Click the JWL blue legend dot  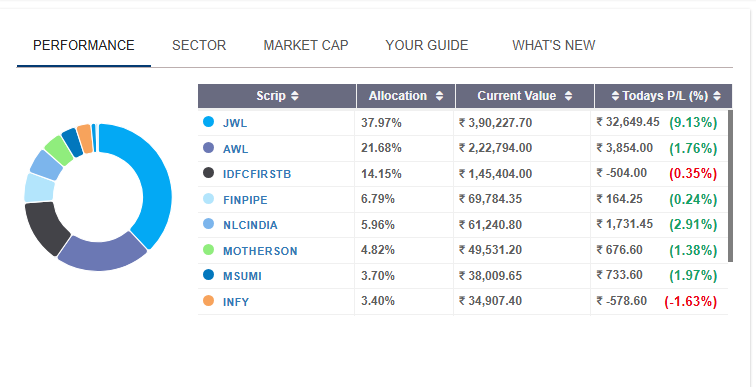click(x=208, y=121)
